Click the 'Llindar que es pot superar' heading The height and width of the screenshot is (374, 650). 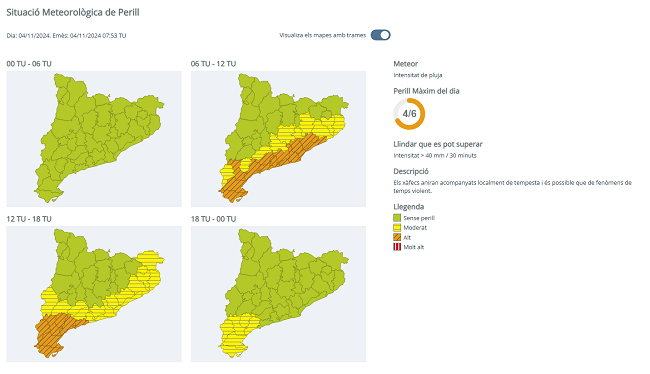point(438,144)
